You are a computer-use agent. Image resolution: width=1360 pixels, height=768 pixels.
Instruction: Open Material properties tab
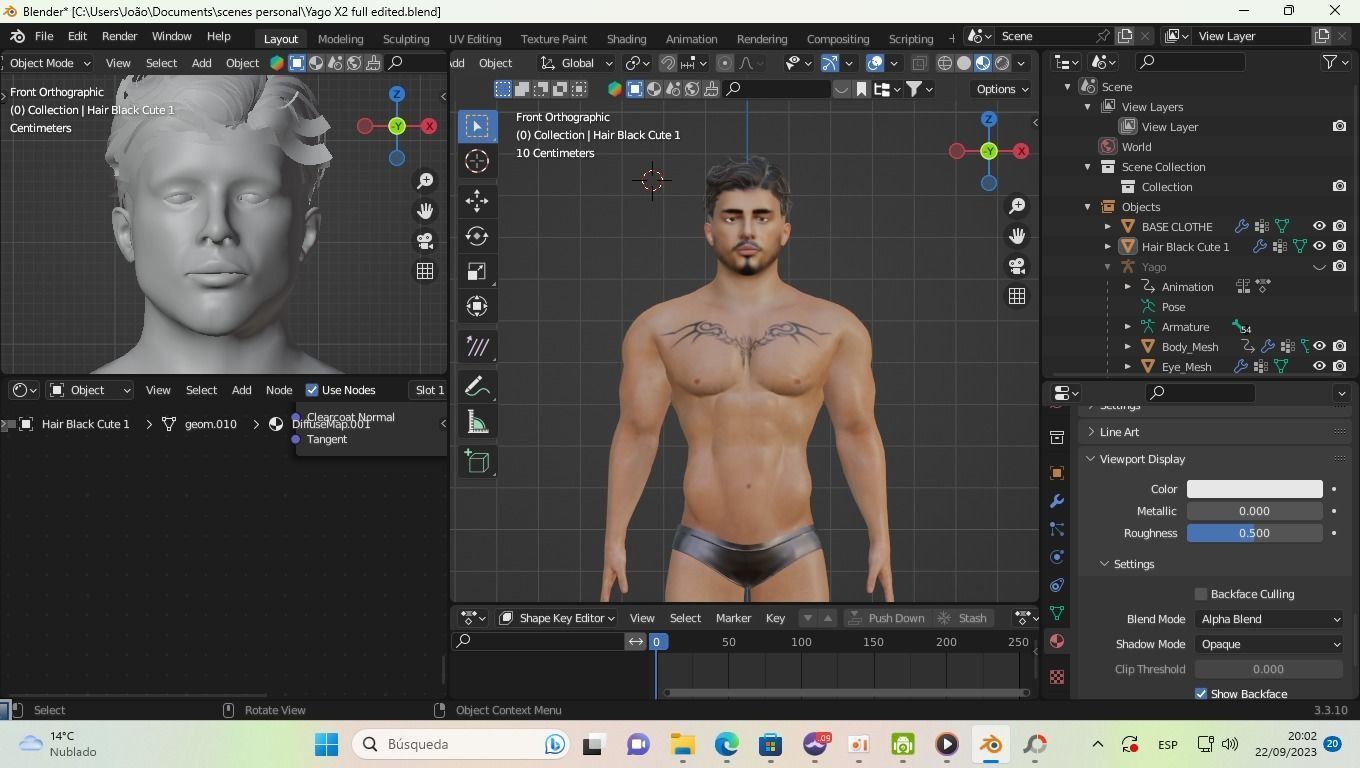(x=1057, y=641)
